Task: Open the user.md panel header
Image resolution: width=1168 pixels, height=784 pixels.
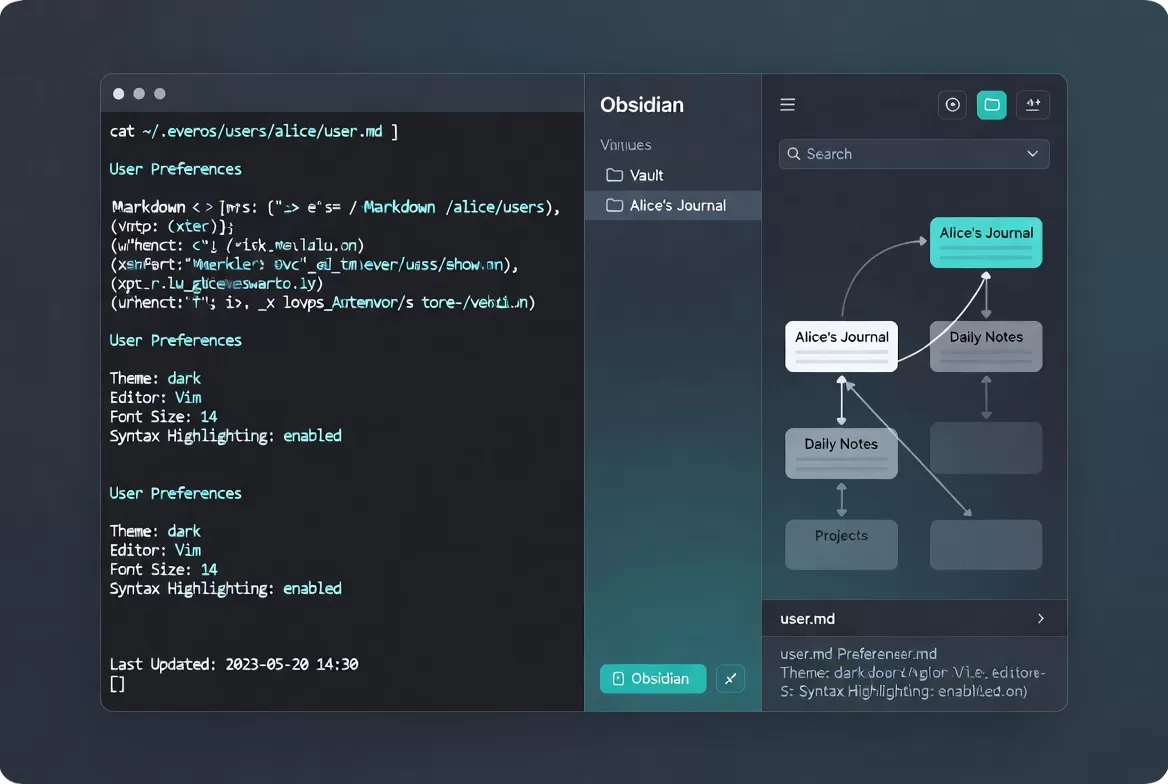Action: (914, 619)
